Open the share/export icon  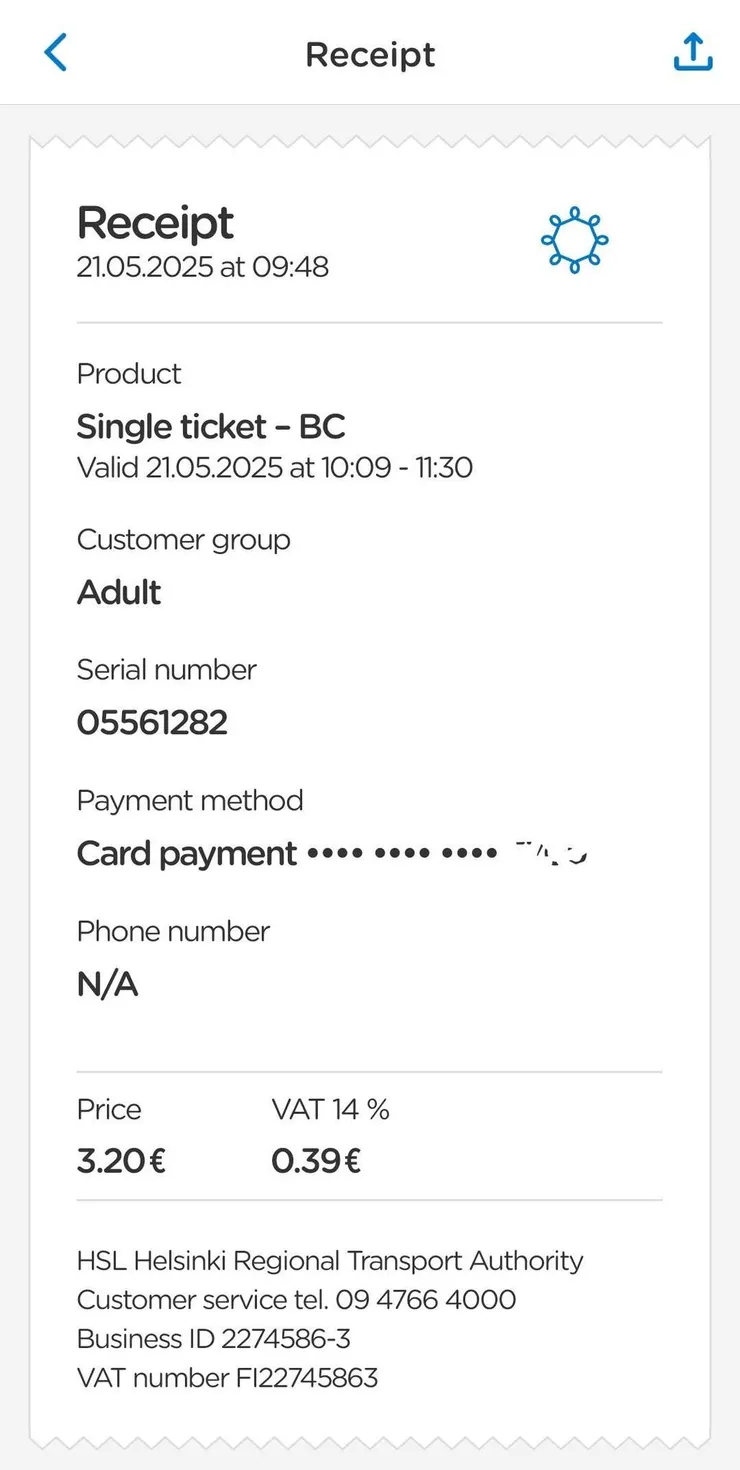(x=693, y=52)
